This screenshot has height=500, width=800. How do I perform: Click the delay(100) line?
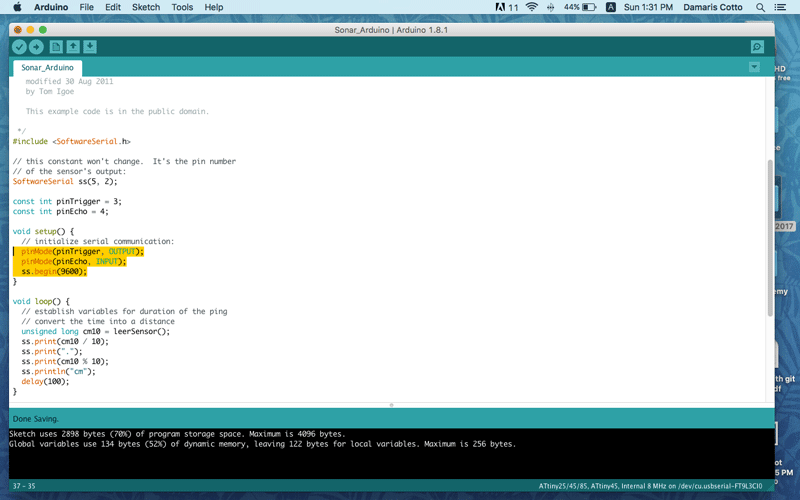(45, 382)
